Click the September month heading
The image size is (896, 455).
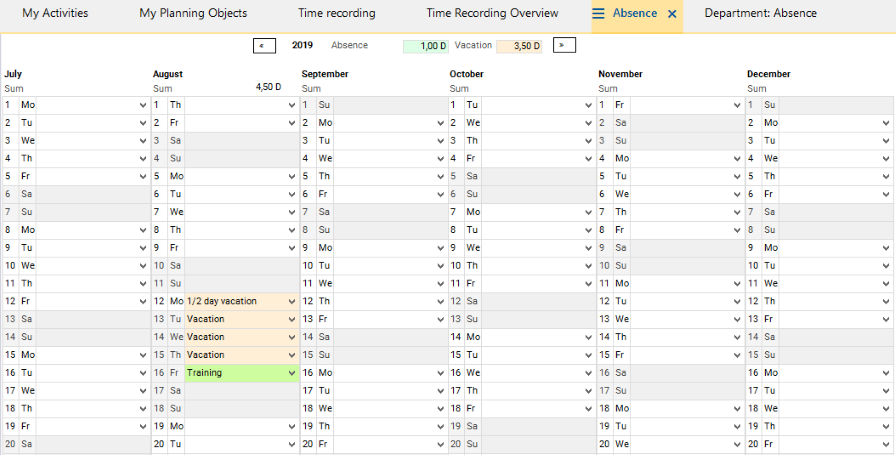click(325, 74)
